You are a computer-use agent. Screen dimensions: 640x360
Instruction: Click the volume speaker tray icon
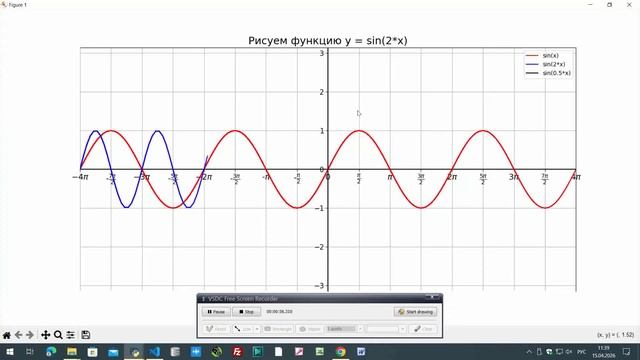tap(569, 352)
